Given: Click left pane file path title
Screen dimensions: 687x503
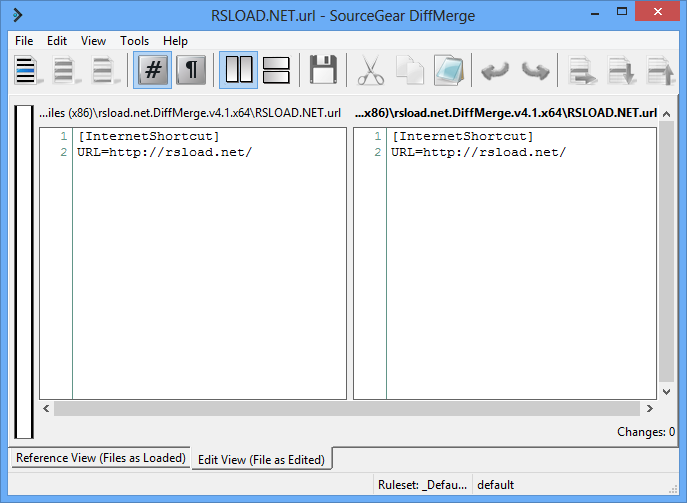Looking at the screenshot, I should coord(190,113).
